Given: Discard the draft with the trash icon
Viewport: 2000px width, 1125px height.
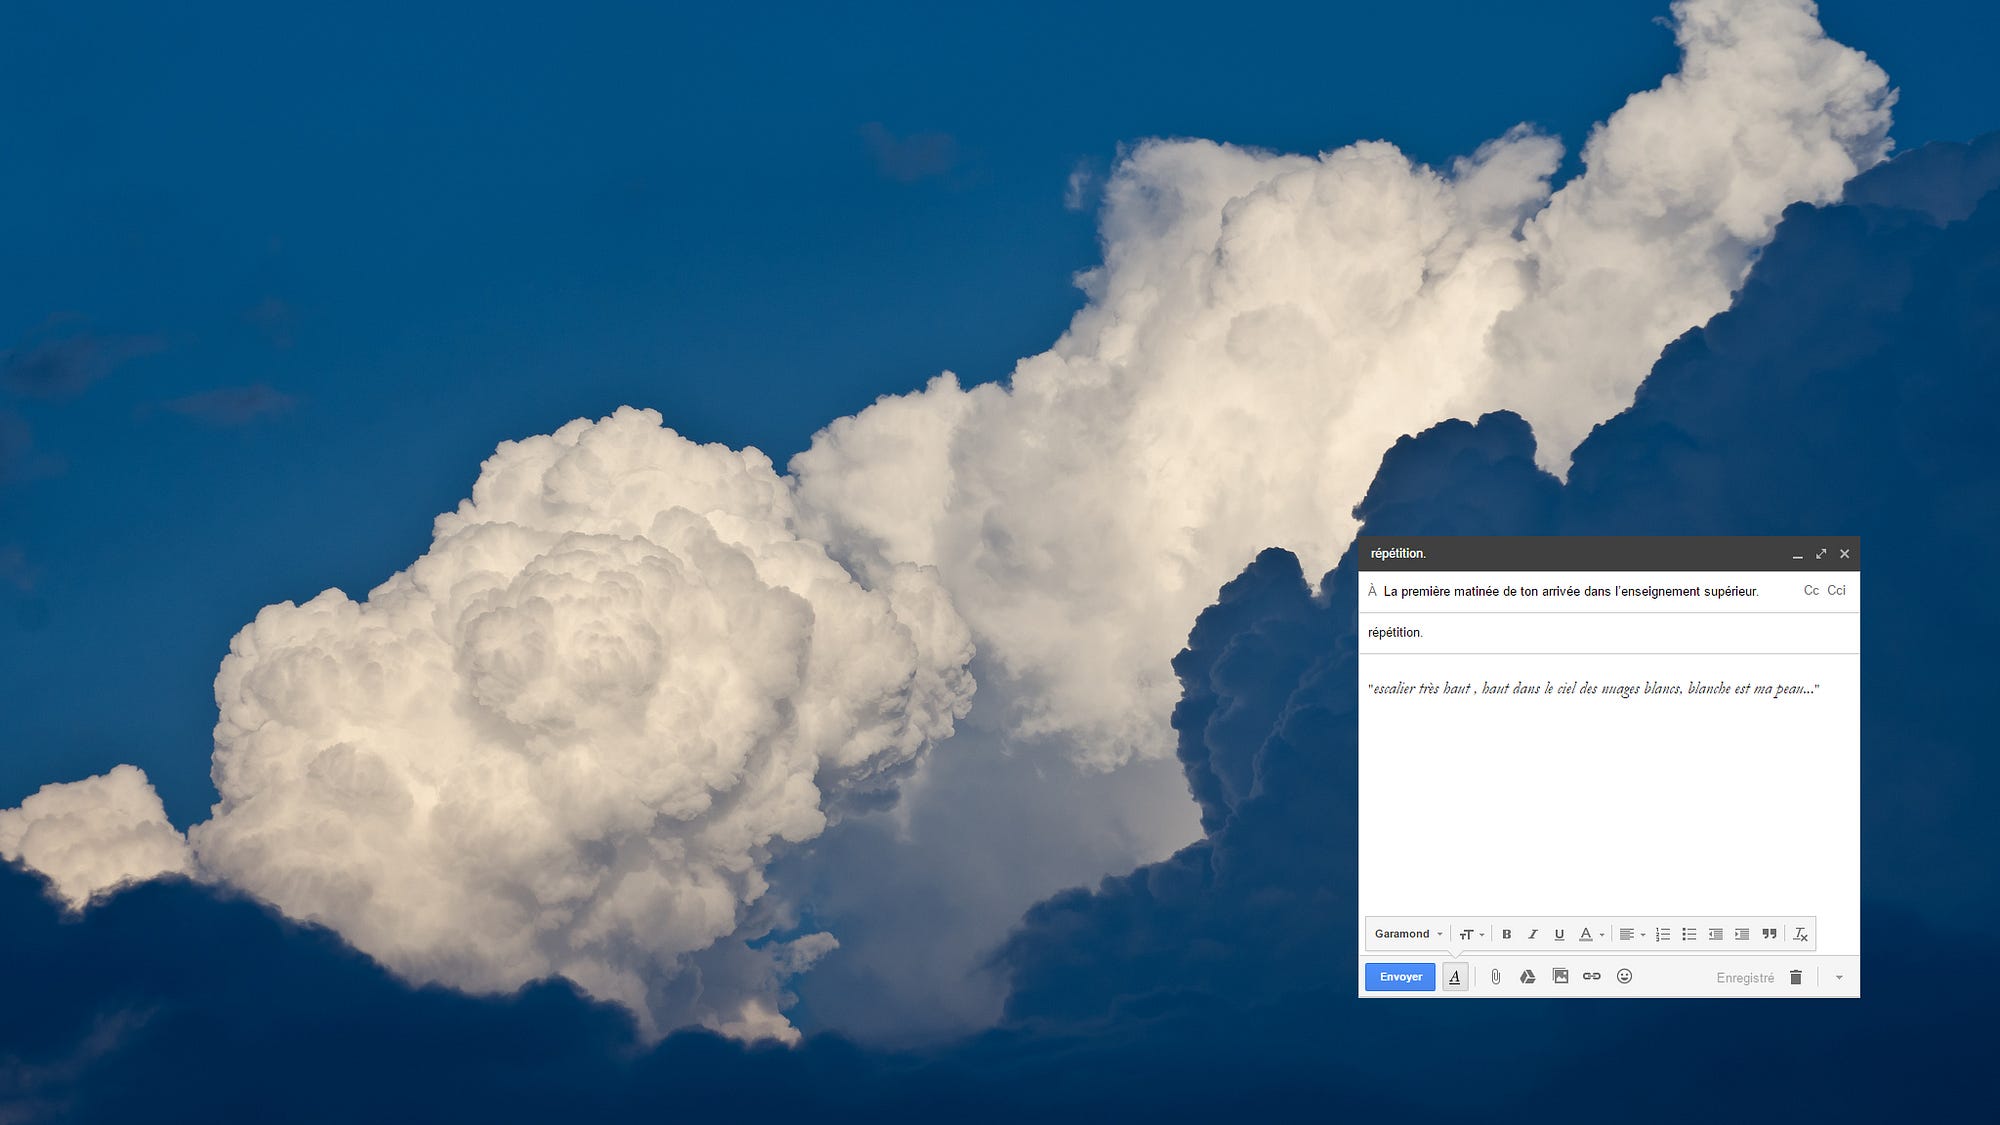Looking at the screenshot, I should (x=1796, y=977).
